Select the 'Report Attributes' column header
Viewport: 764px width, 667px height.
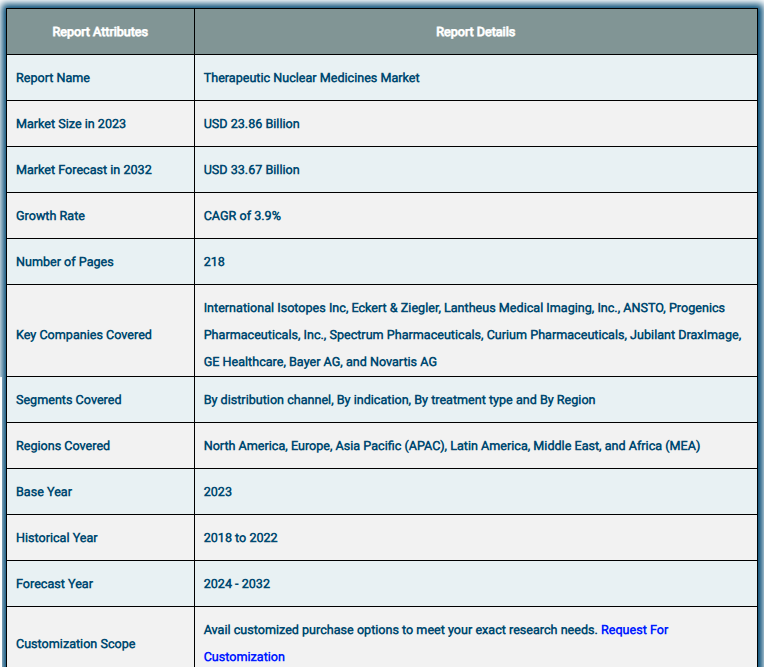(100, 32)
